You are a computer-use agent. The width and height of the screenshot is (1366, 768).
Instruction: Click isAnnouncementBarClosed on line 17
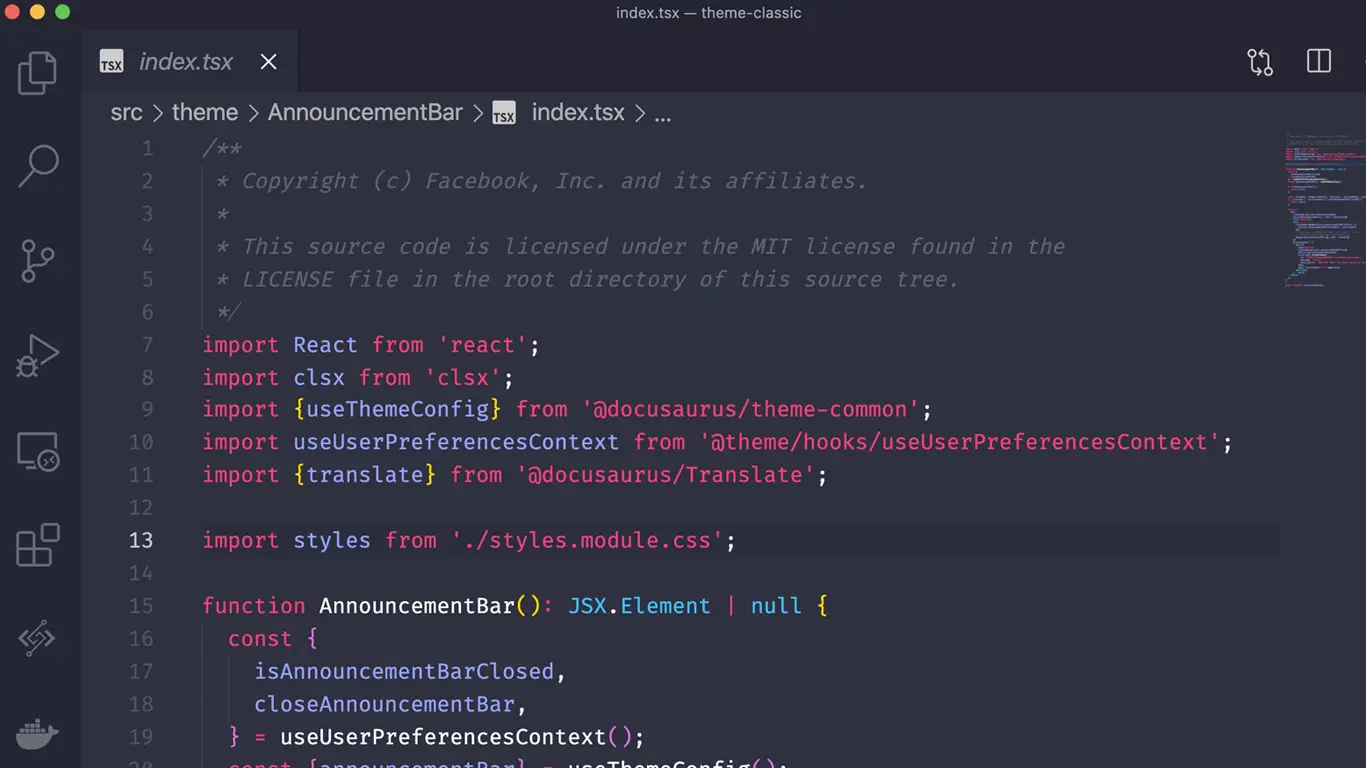click(404, 671)
